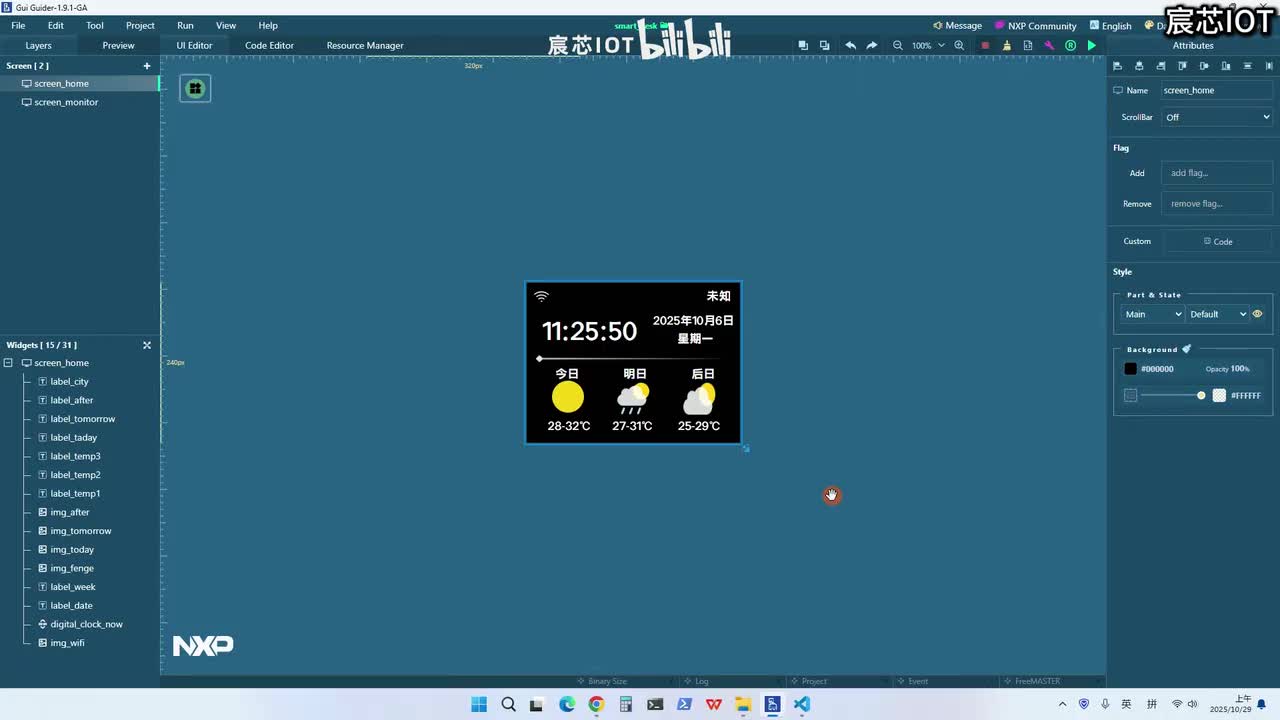
Task: Click the bring-to-front layer icon
Action: click(x=803, y=45)
